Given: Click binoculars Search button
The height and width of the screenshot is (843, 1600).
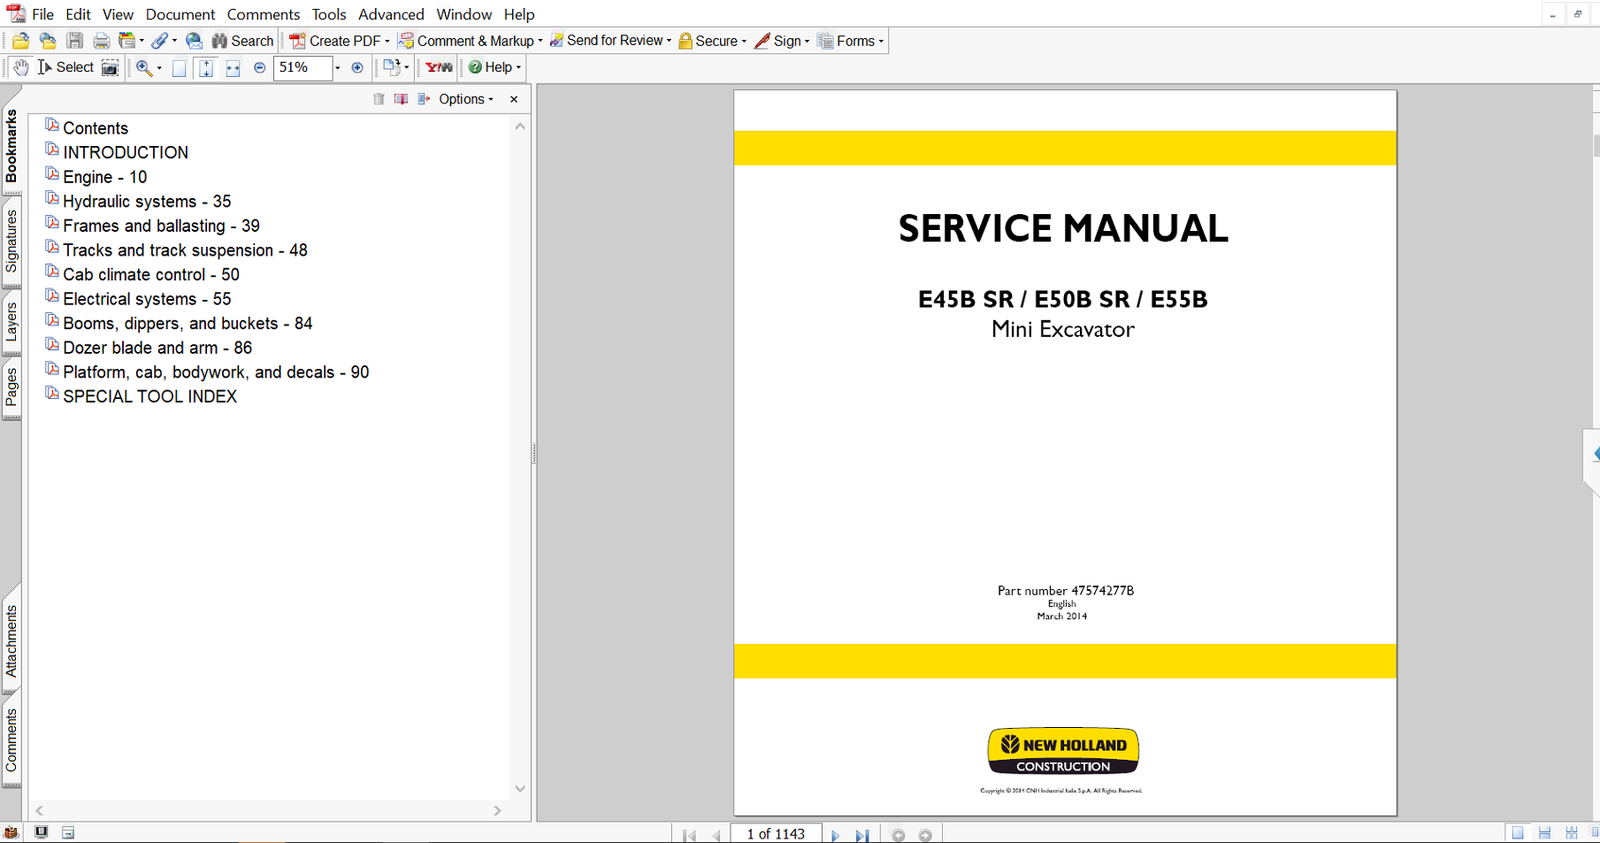Looking at the screenshot, I should tap(242, 41).
